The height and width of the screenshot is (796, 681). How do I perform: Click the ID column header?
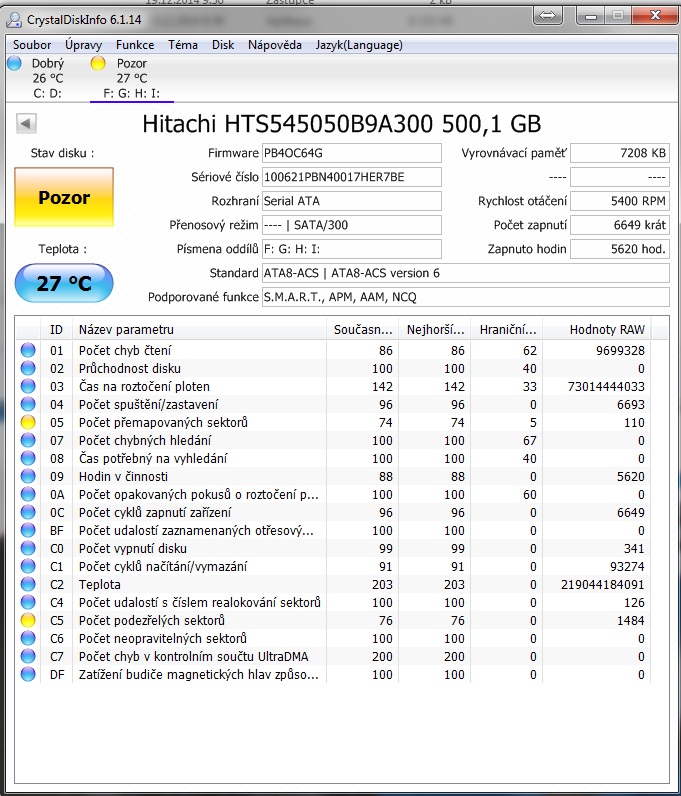click(x=56, y=329)
